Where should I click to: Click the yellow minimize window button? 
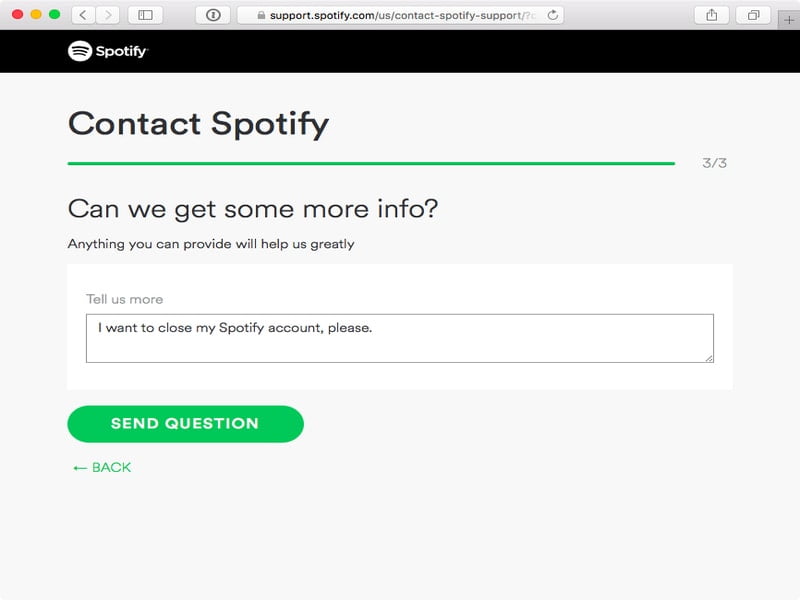click(36, 15)
